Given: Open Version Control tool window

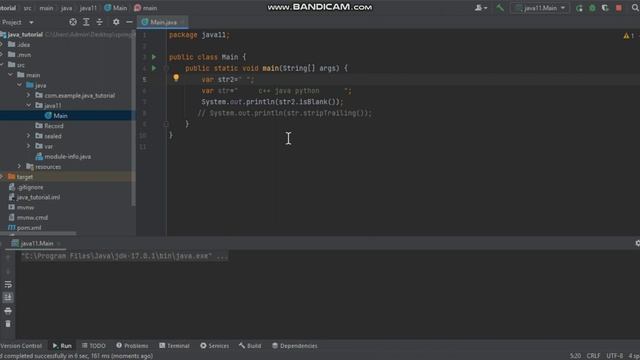Looking at the screenshot, I should pyautogui.click(x=21, y=346).
